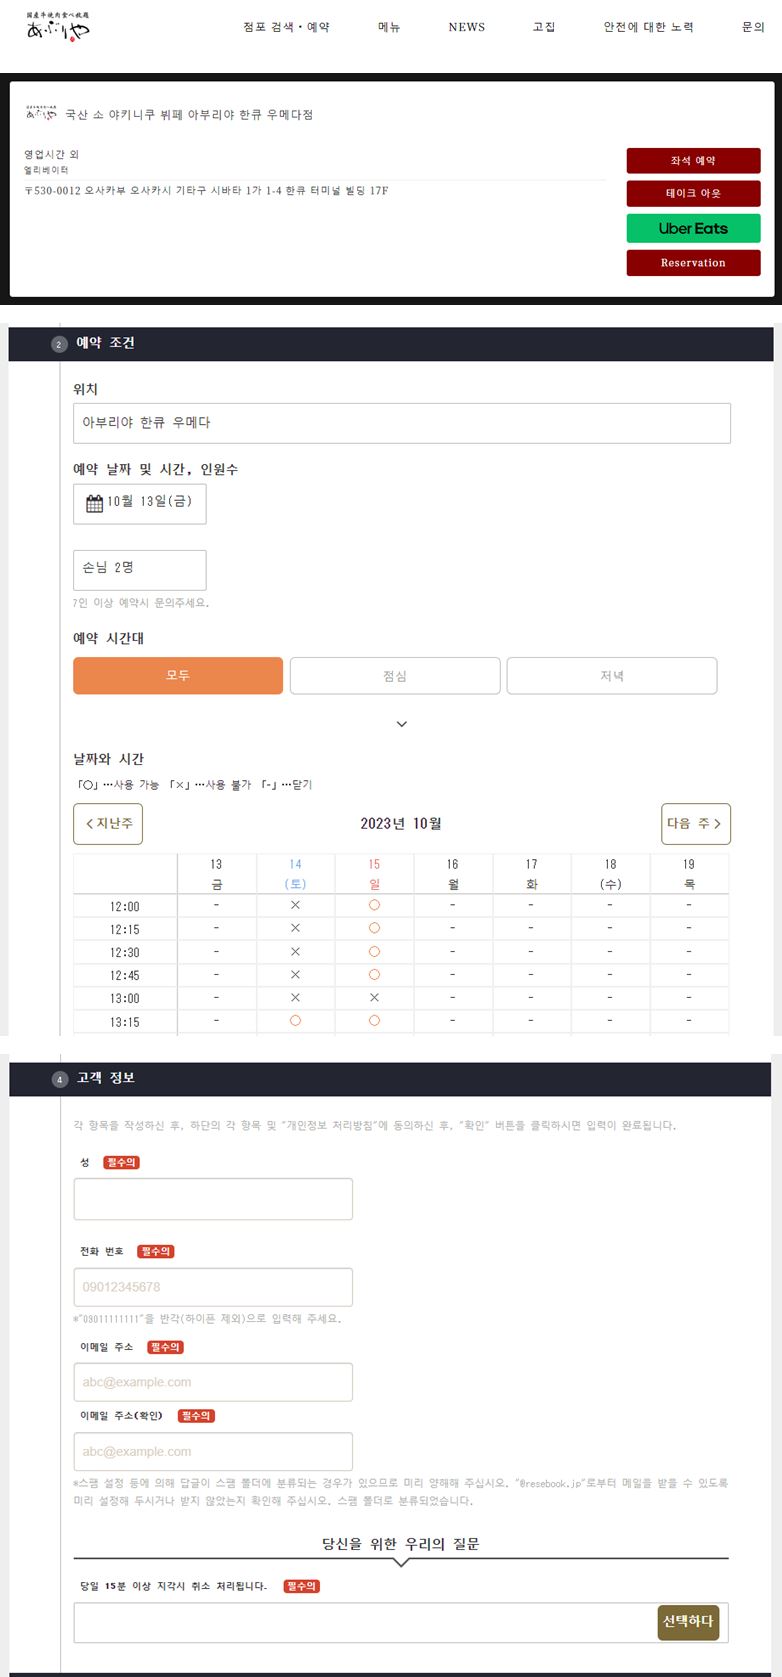The width and height of the screenshot is (782, 1677).
Task: Click the Reservation button
Action: (x=693, y=263)
